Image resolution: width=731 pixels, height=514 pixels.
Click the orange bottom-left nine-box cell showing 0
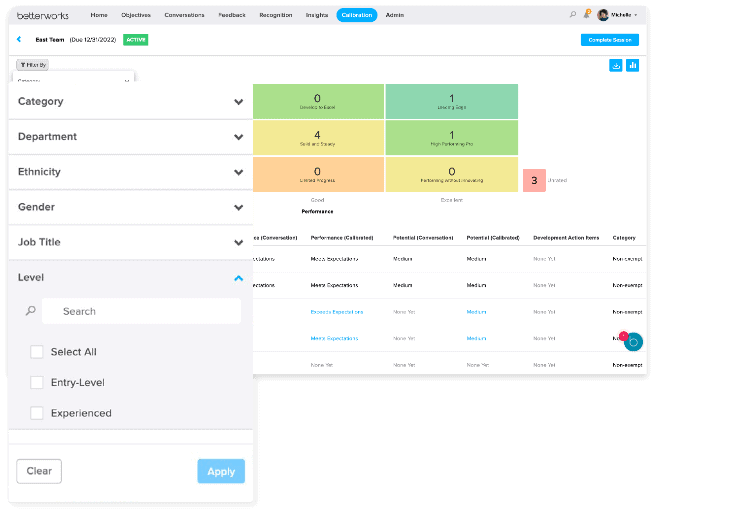click(x=318, y=174)
